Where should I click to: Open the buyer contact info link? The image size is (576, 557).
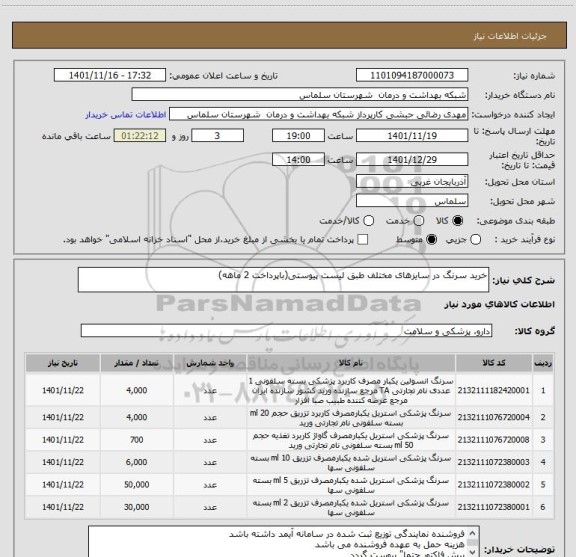click(126, 115)
